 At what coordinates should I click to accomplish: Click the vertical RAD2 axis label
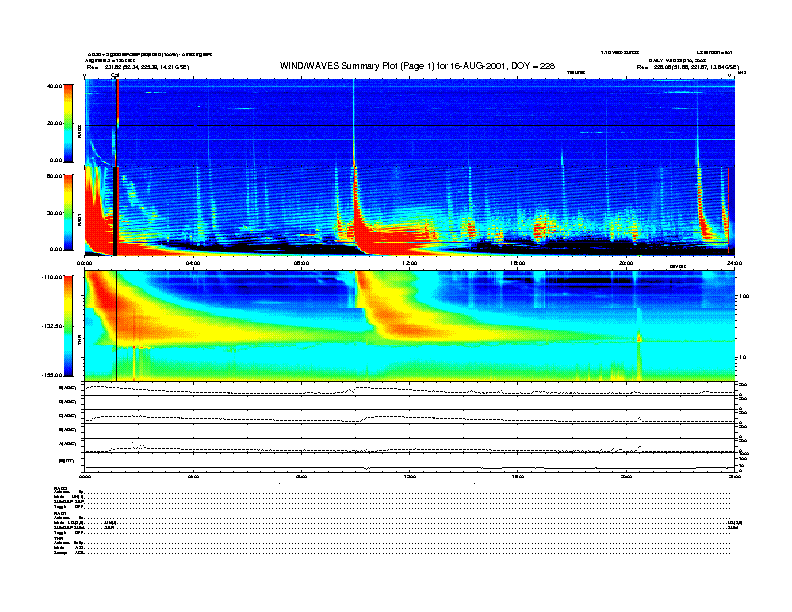pos(79,131)
